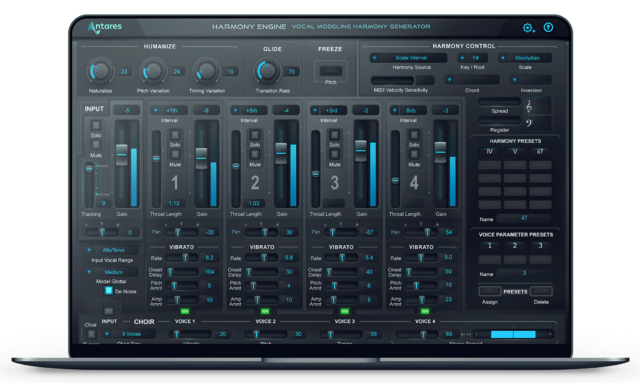Viewport: 640px width, 383px height.
Task: Select the IV harmony preset
Action: [x=489, y=151]
